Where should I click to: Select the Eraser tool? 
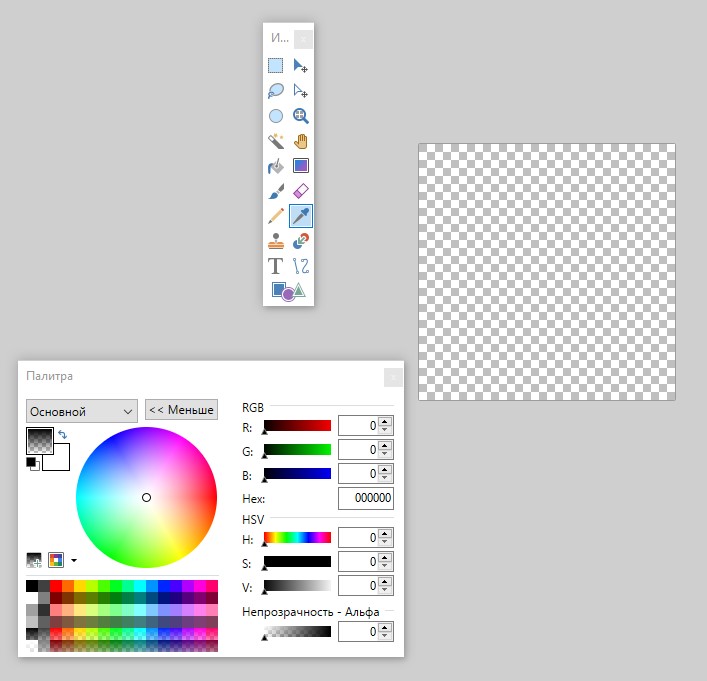point(301,191)
